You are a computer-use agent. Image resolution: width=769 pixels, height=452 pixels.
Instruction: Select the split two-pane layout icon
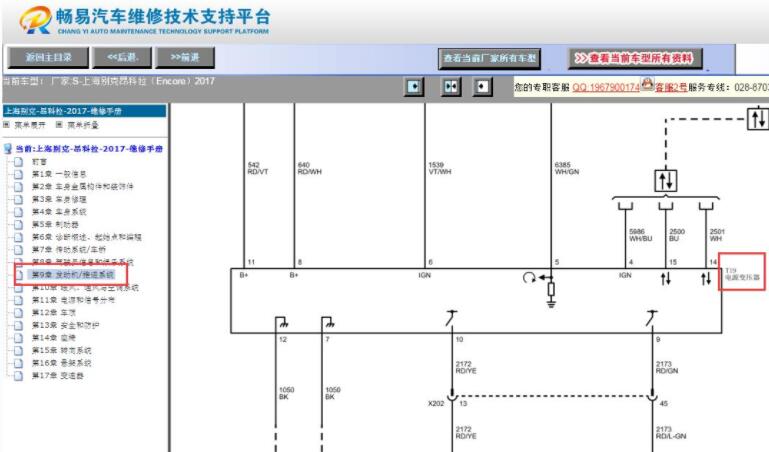pyautogui.click(x=450, y=87)
